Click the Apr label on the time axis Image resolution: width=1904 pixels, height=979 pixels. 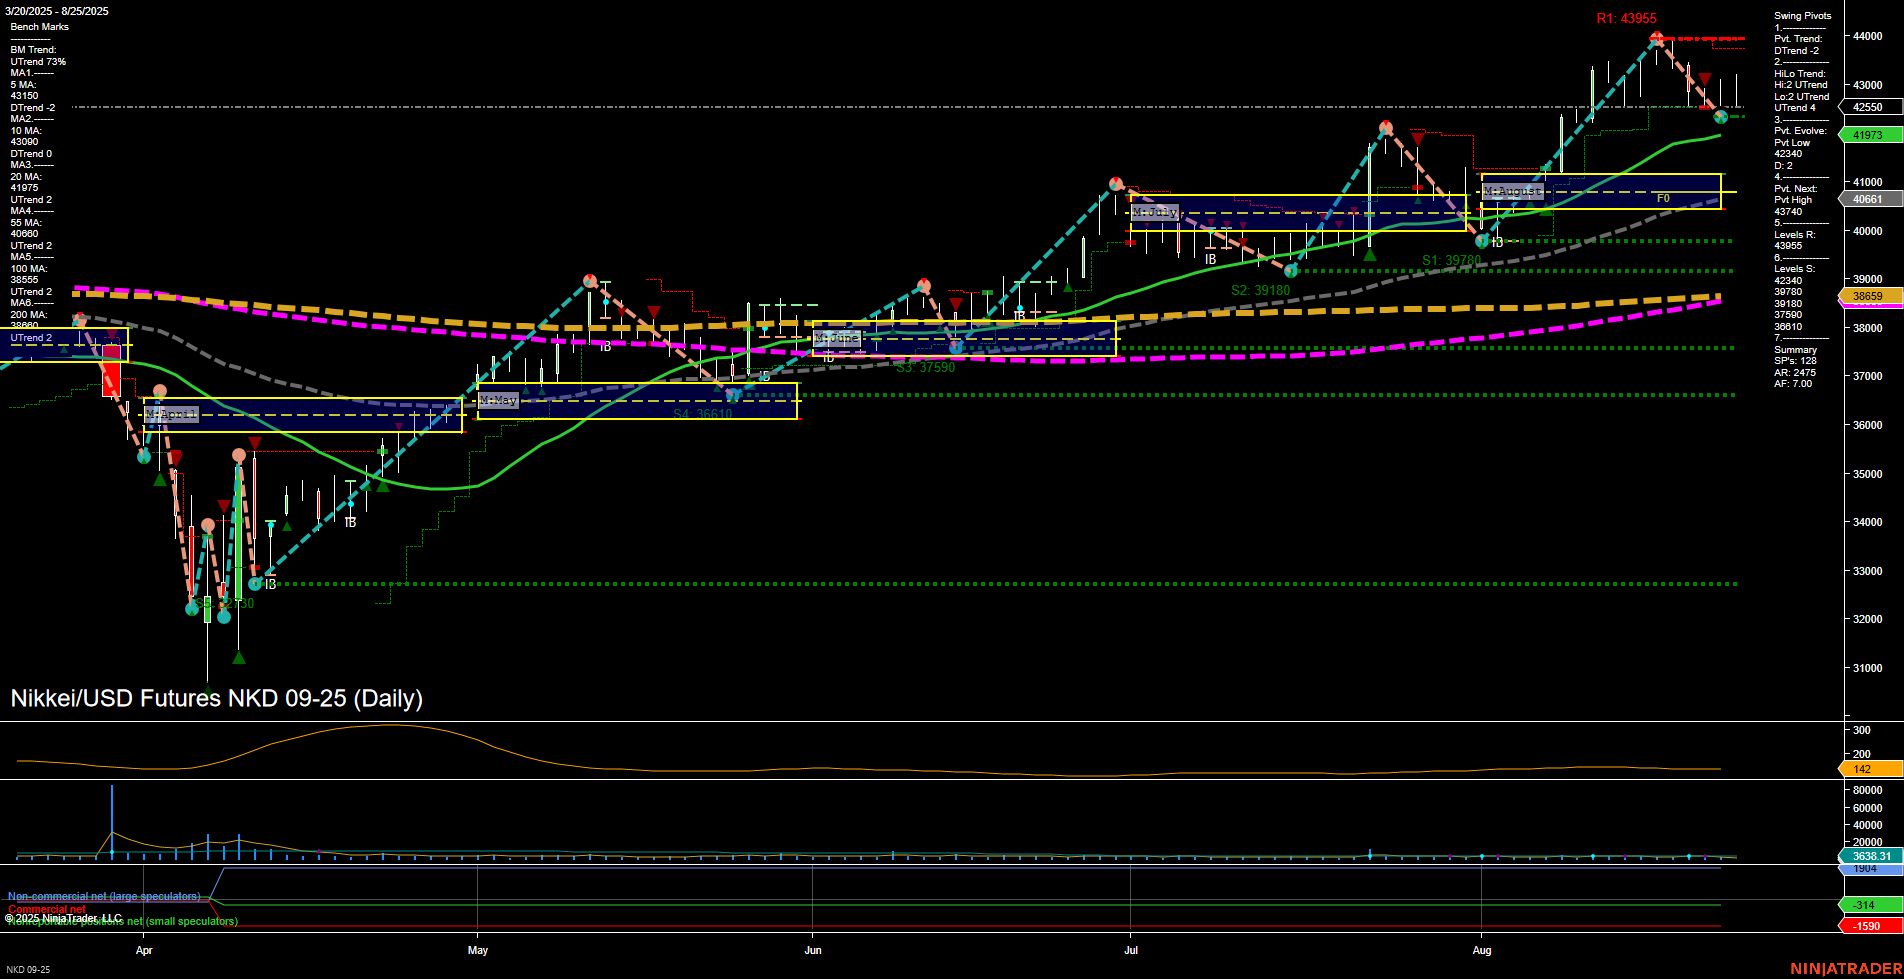tap(144, 951)
